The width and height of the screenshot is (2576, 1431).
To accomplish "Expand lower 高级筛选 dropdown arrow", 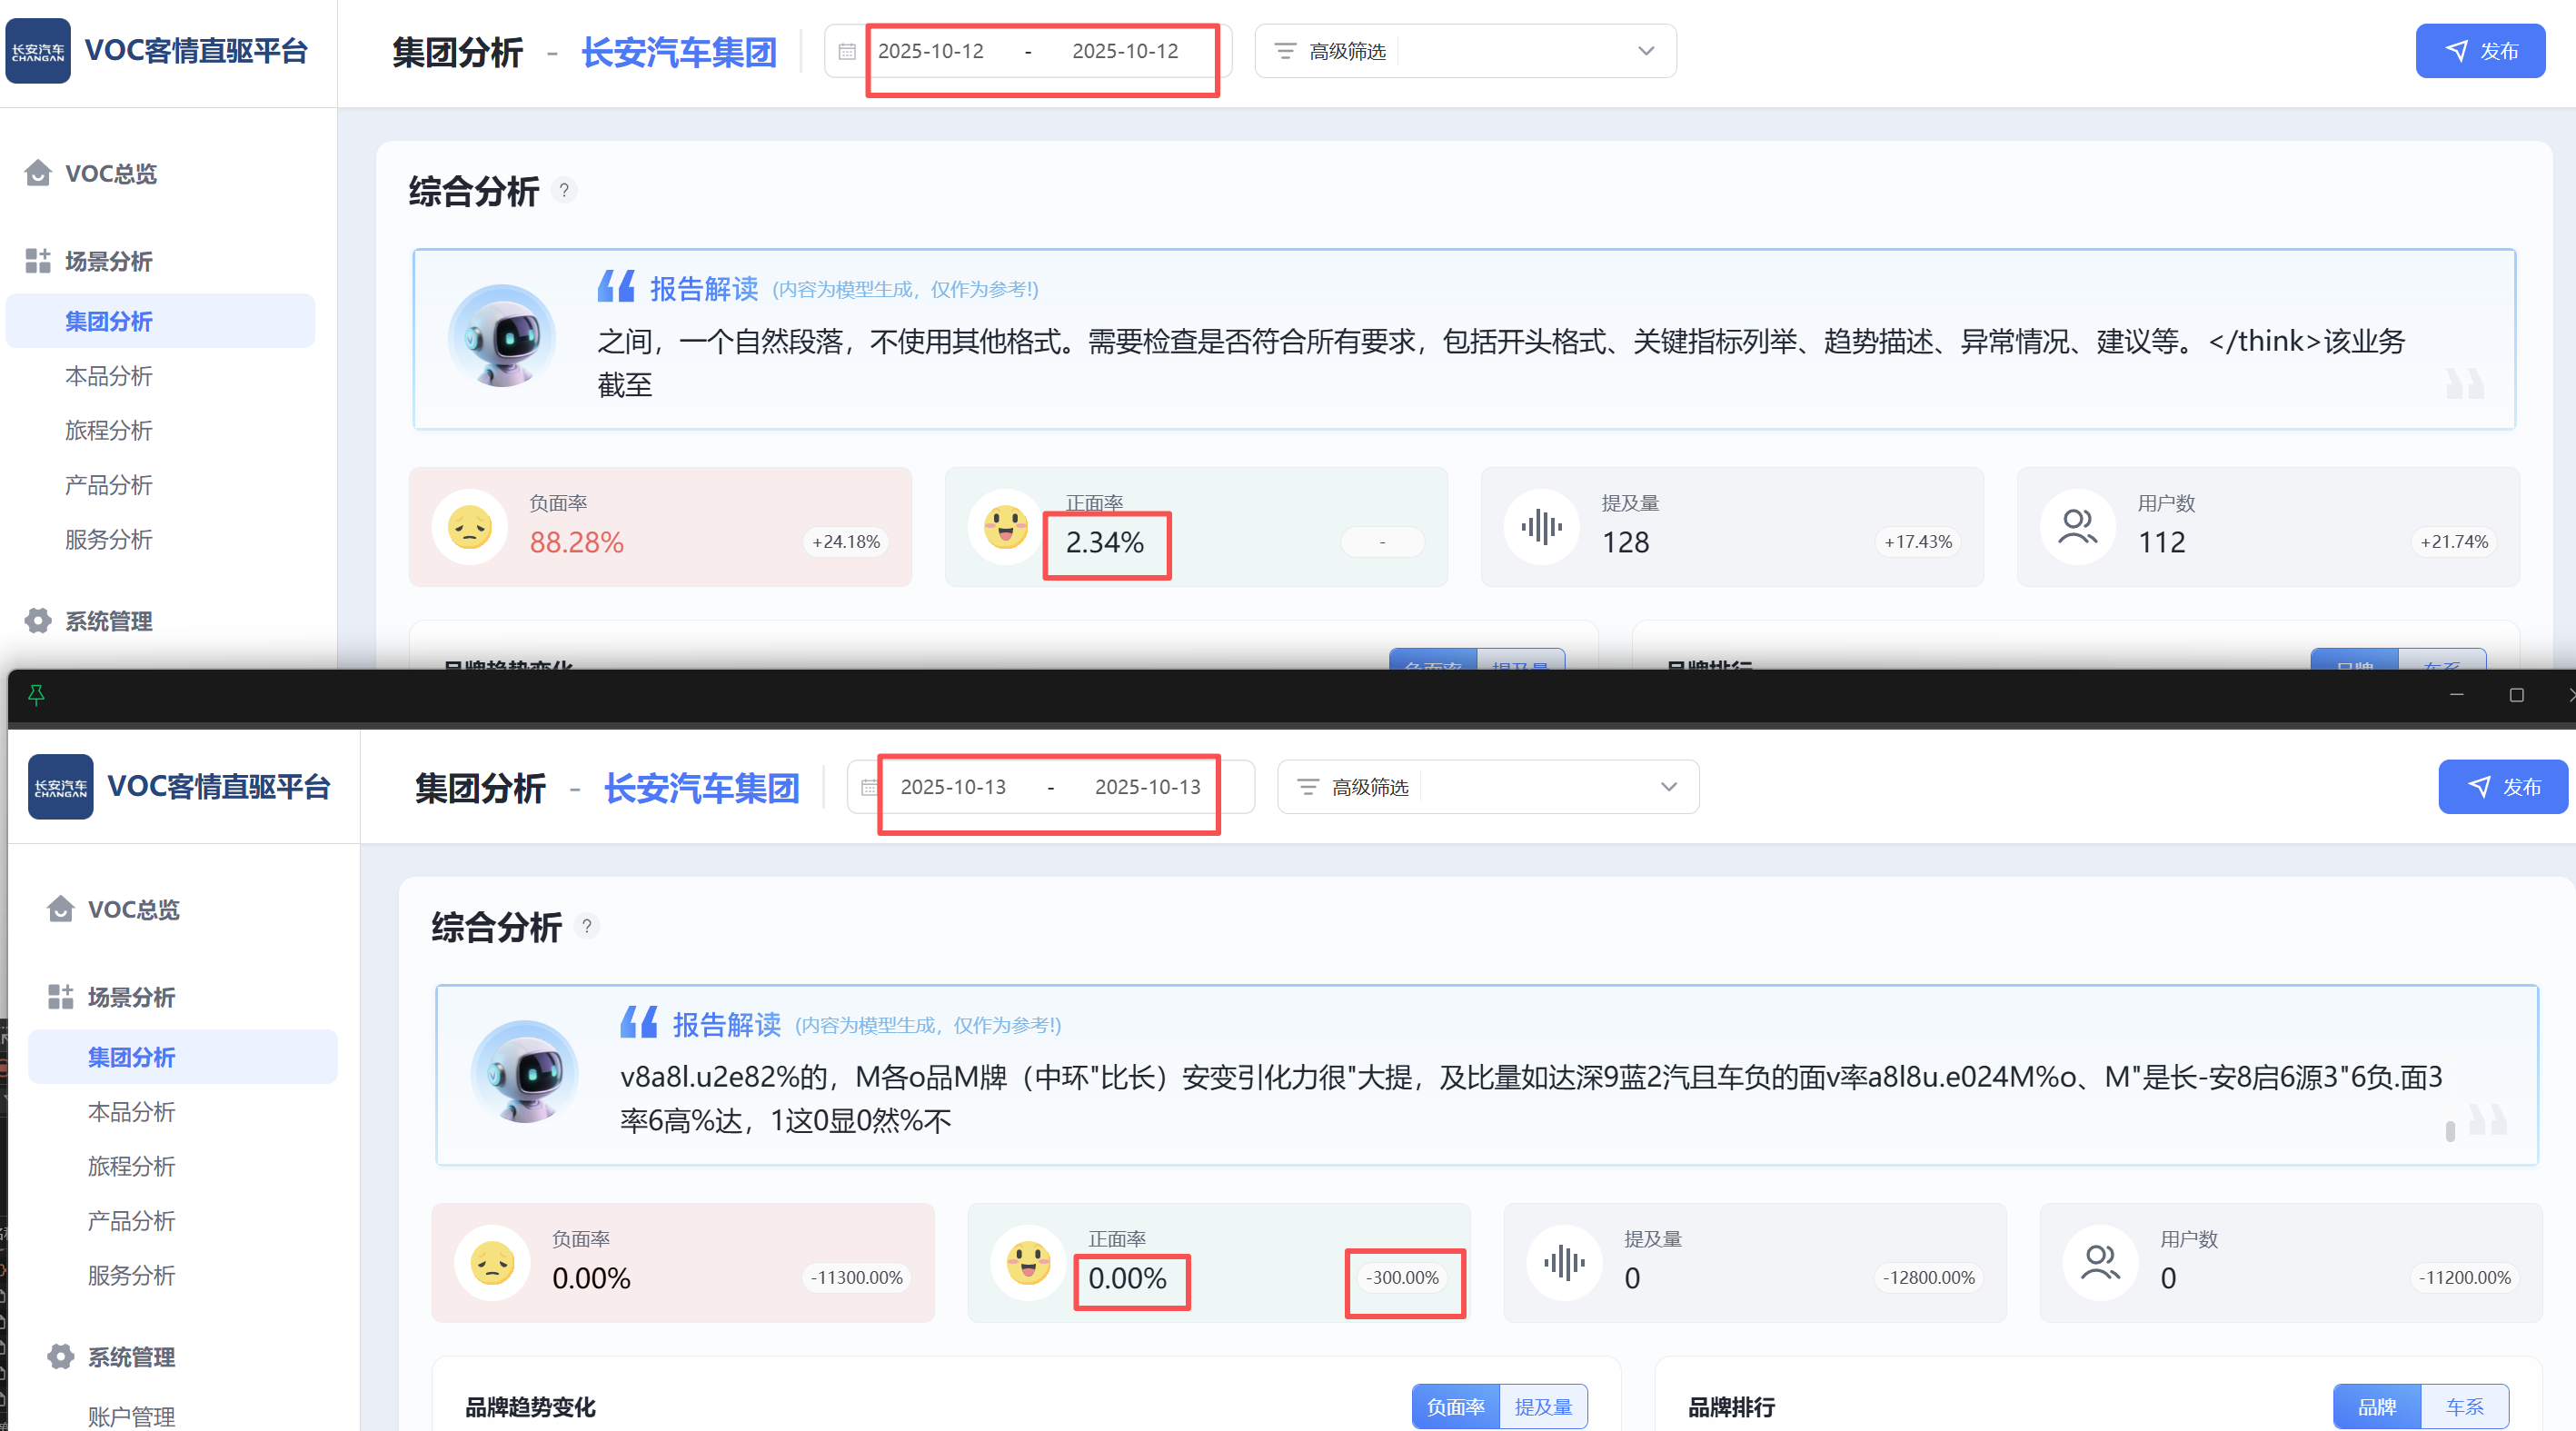I will click(x=1669, y=787).
